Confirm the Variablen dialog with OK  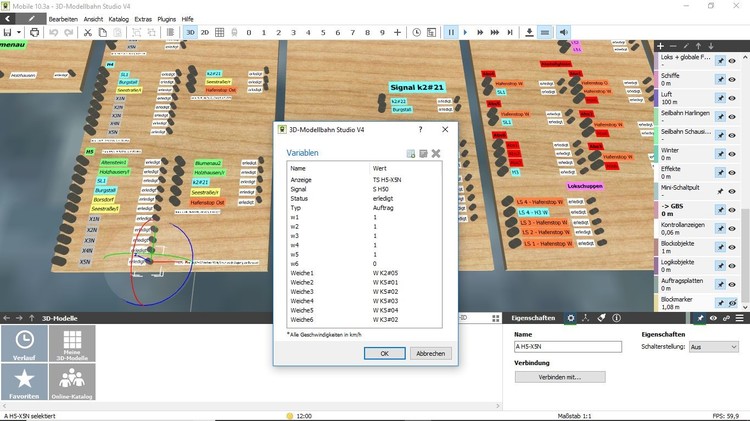[x=377, y=353]
